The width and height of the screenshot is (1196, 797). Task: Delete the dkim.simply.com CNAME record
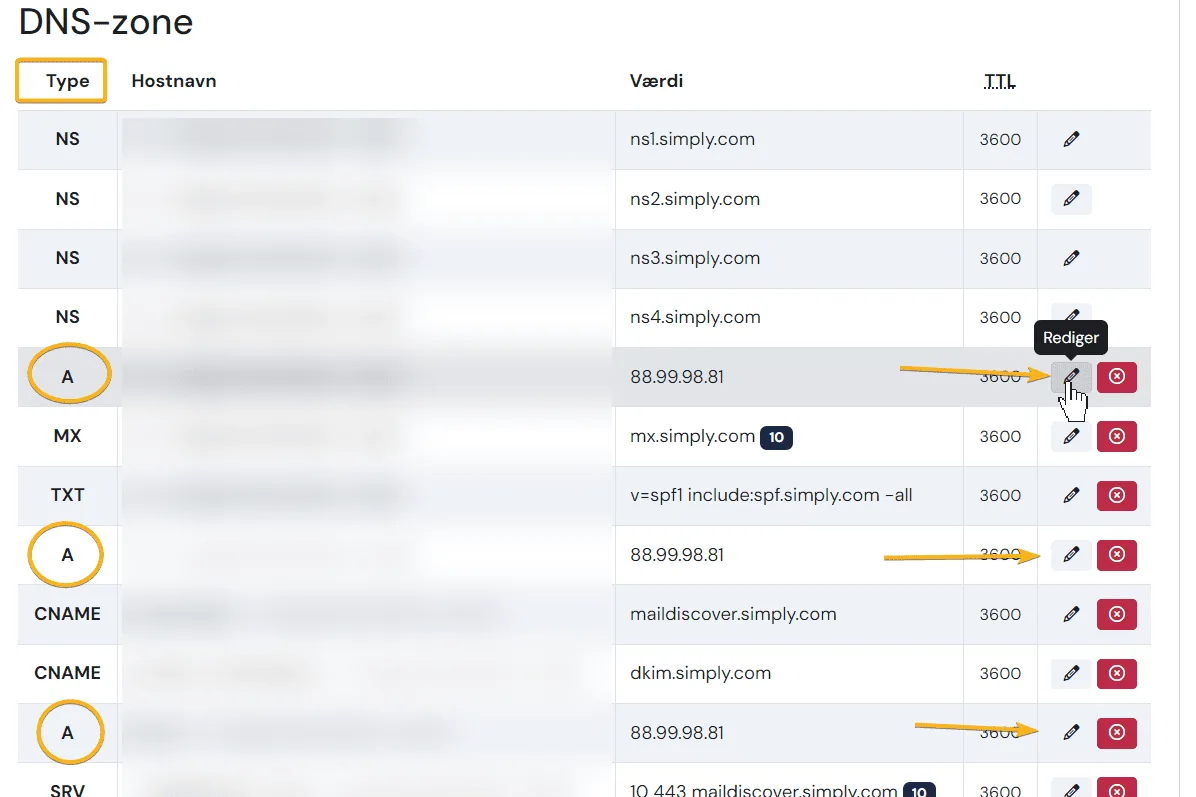tap(1117, 673)
